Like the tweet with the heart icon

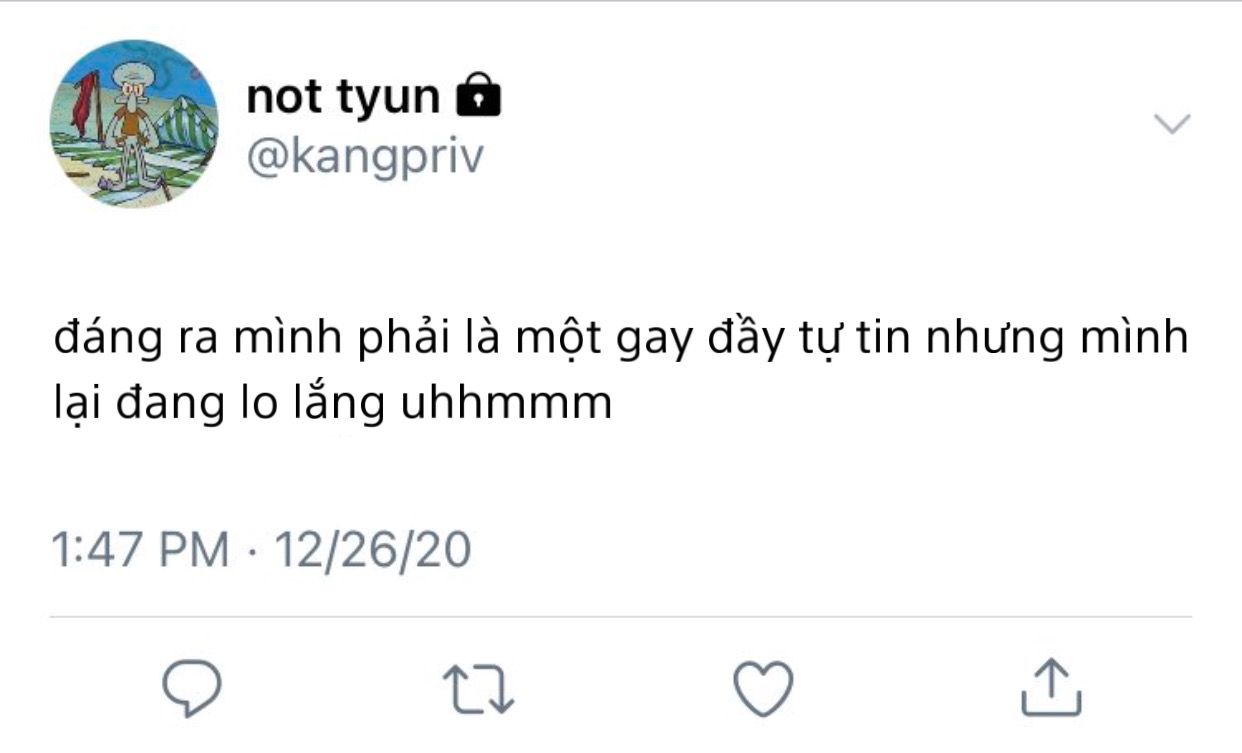point(763,688)
